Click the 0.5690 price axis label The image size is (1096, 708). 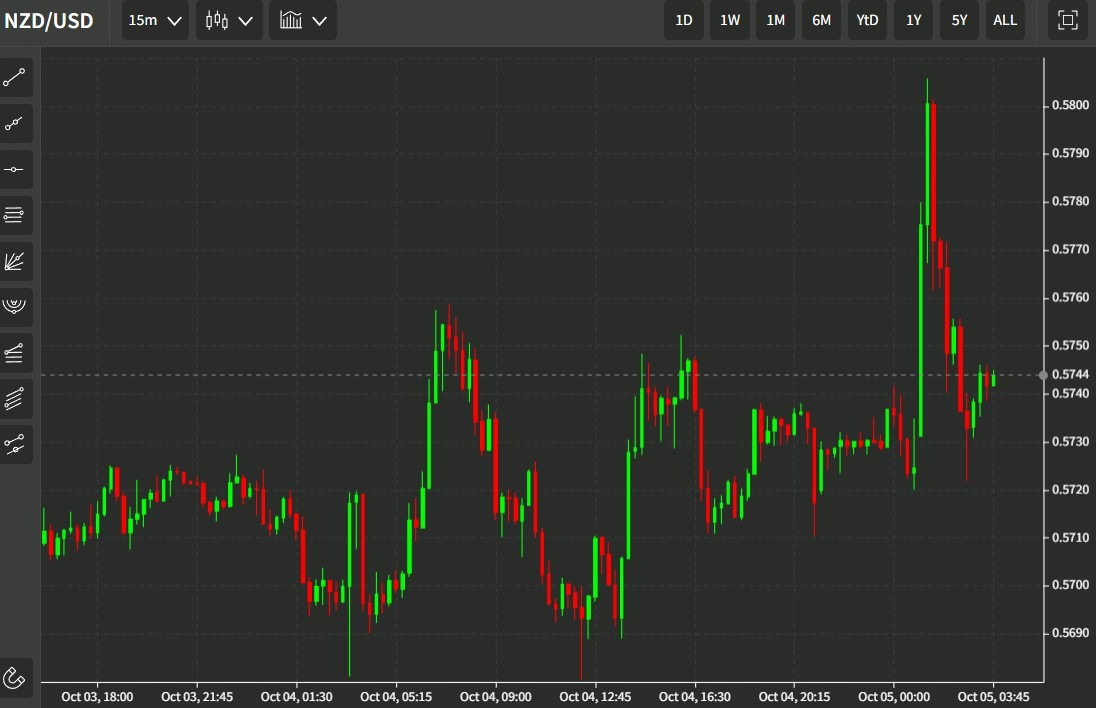tap(1070, 633)
